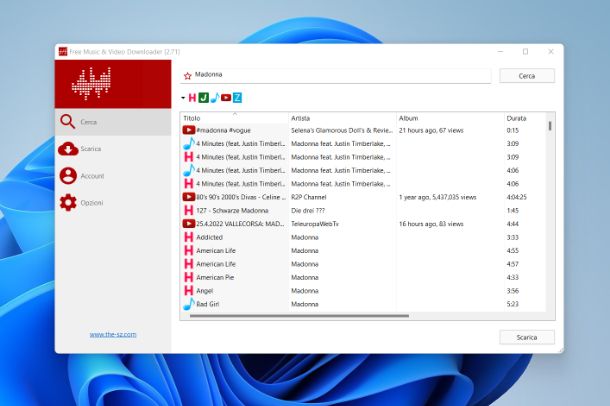610x406 pixels.
Task: Click the 5:23 duration cell
Action: pyautogui.click(x=513, y=304)
